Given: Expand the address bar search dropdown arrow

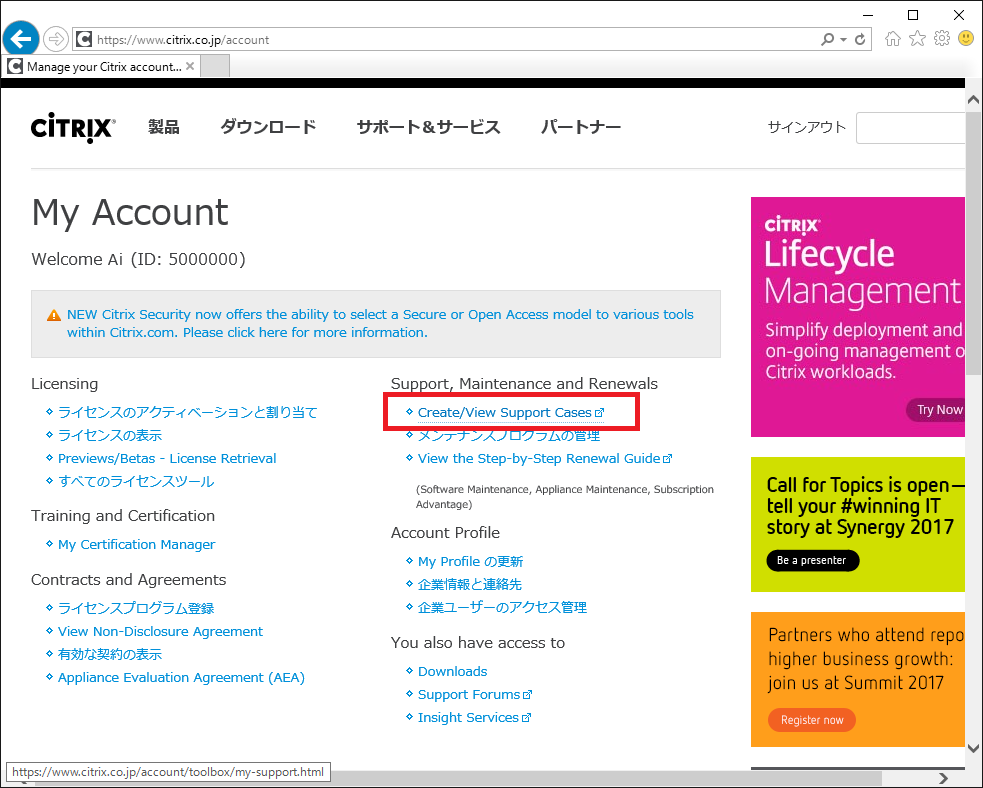Looking at the screenshot, I should (x=844, y=40).
